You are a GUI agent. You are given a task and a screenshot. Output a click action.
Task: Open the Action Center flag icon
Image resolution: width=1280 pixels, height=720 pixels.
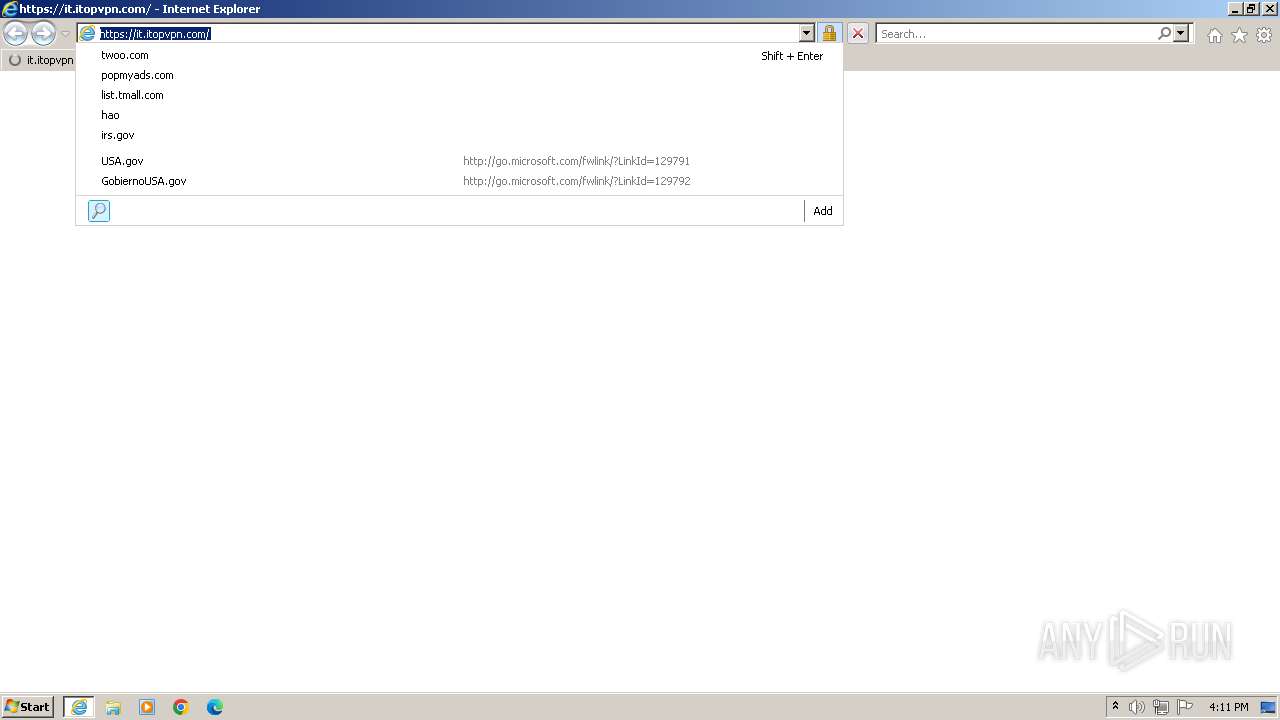1185,707
